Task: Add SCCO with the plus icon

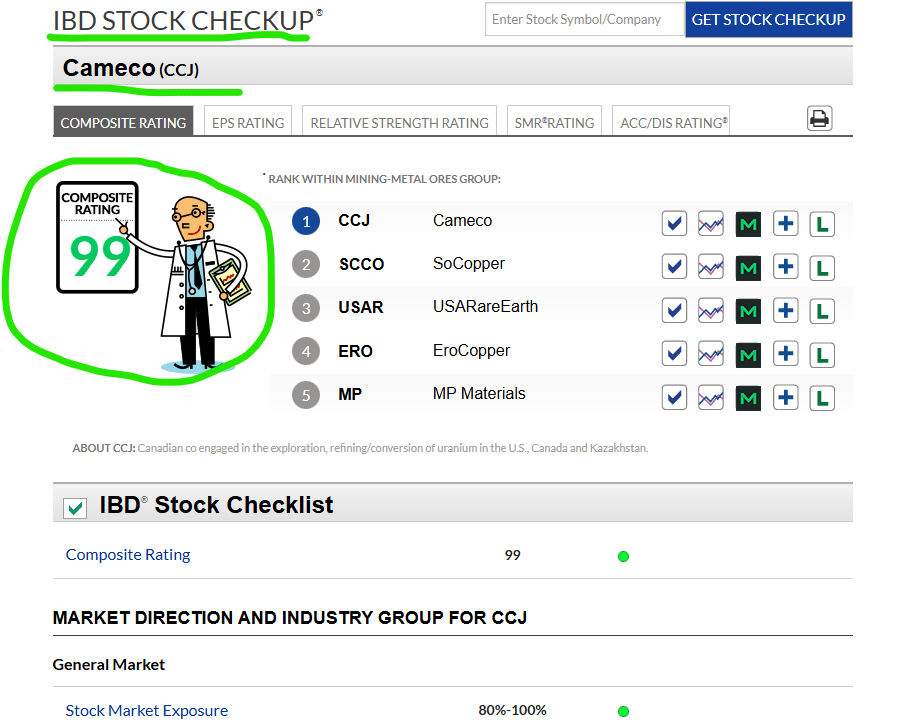Action: pos(785,267)
